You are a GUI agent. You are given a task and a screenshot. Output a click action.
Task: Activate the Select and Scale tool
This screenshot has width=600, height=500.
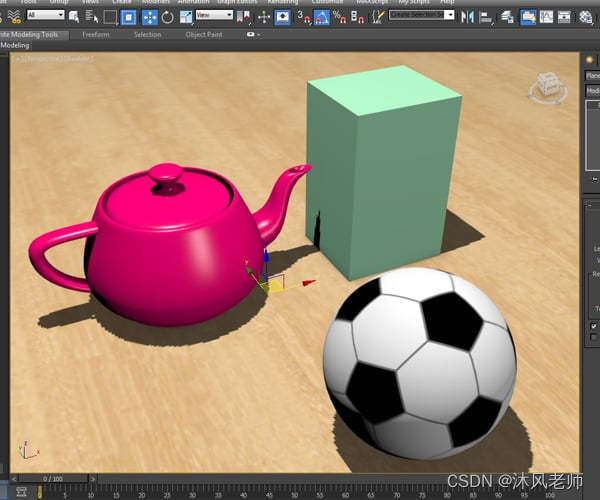(x=186, y=17)
